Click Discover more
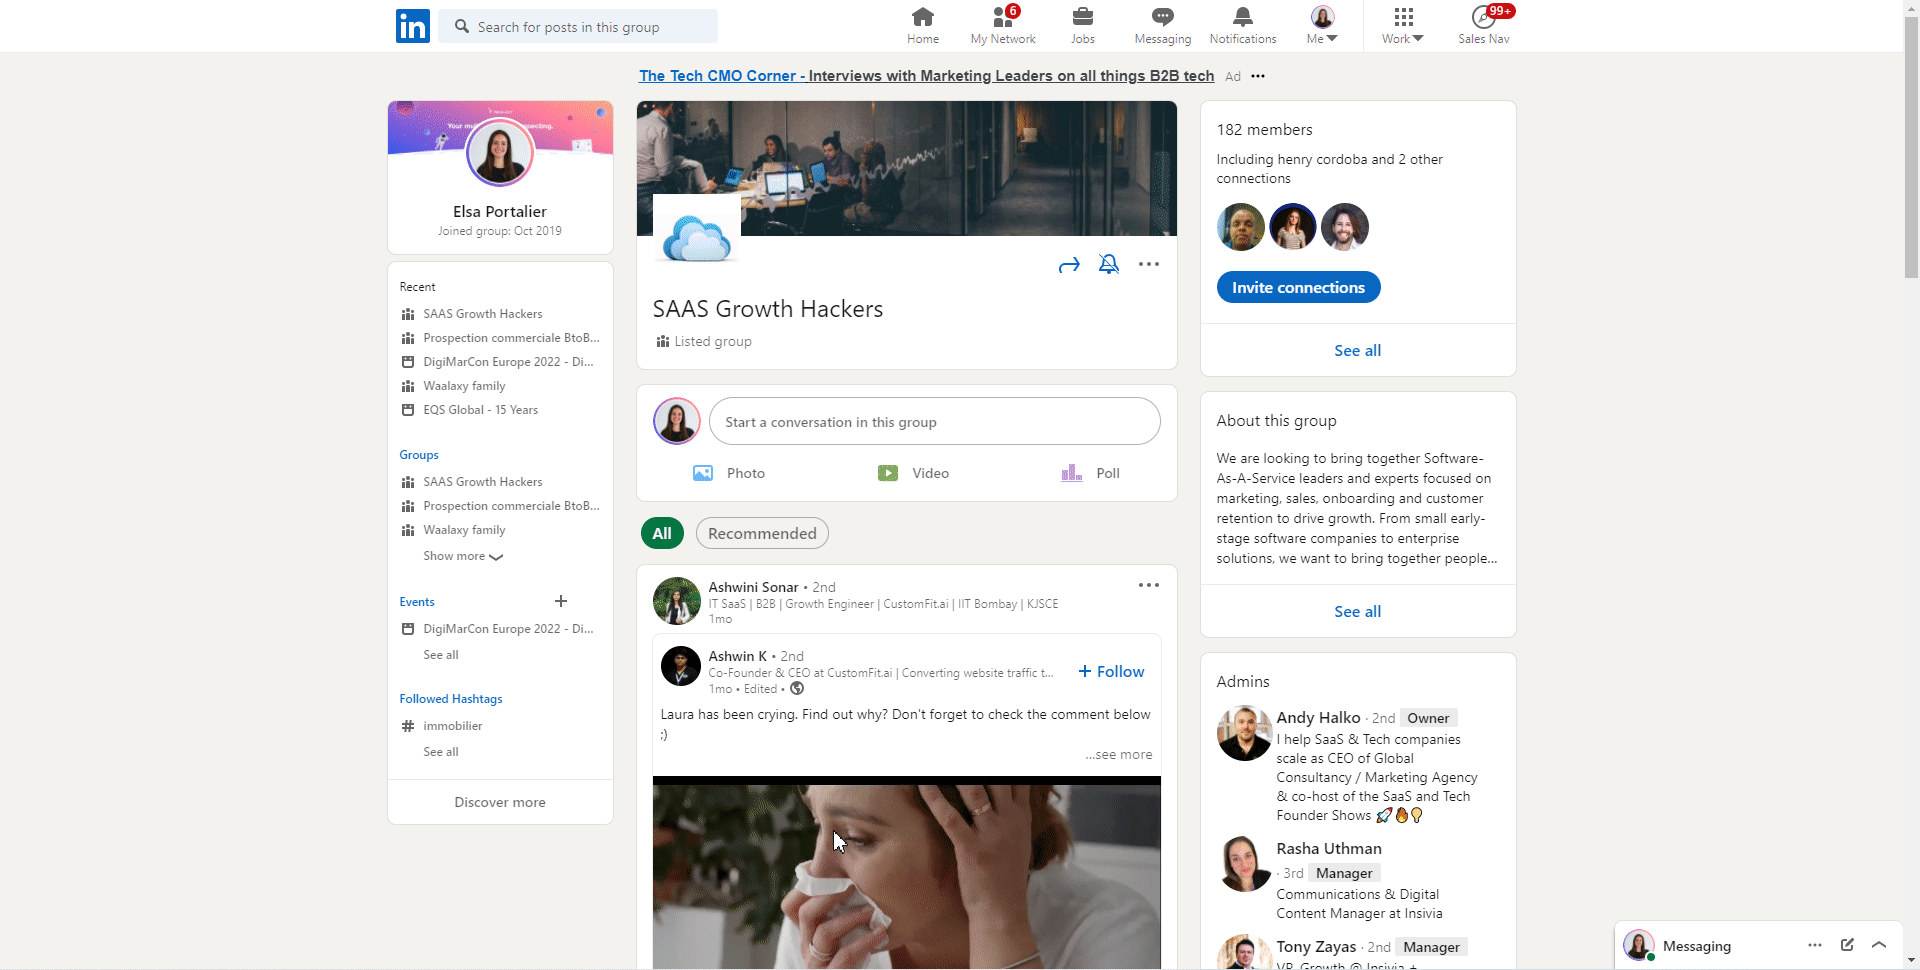Viewport: 1920px width, 970px height. click(x=500, y=802)
